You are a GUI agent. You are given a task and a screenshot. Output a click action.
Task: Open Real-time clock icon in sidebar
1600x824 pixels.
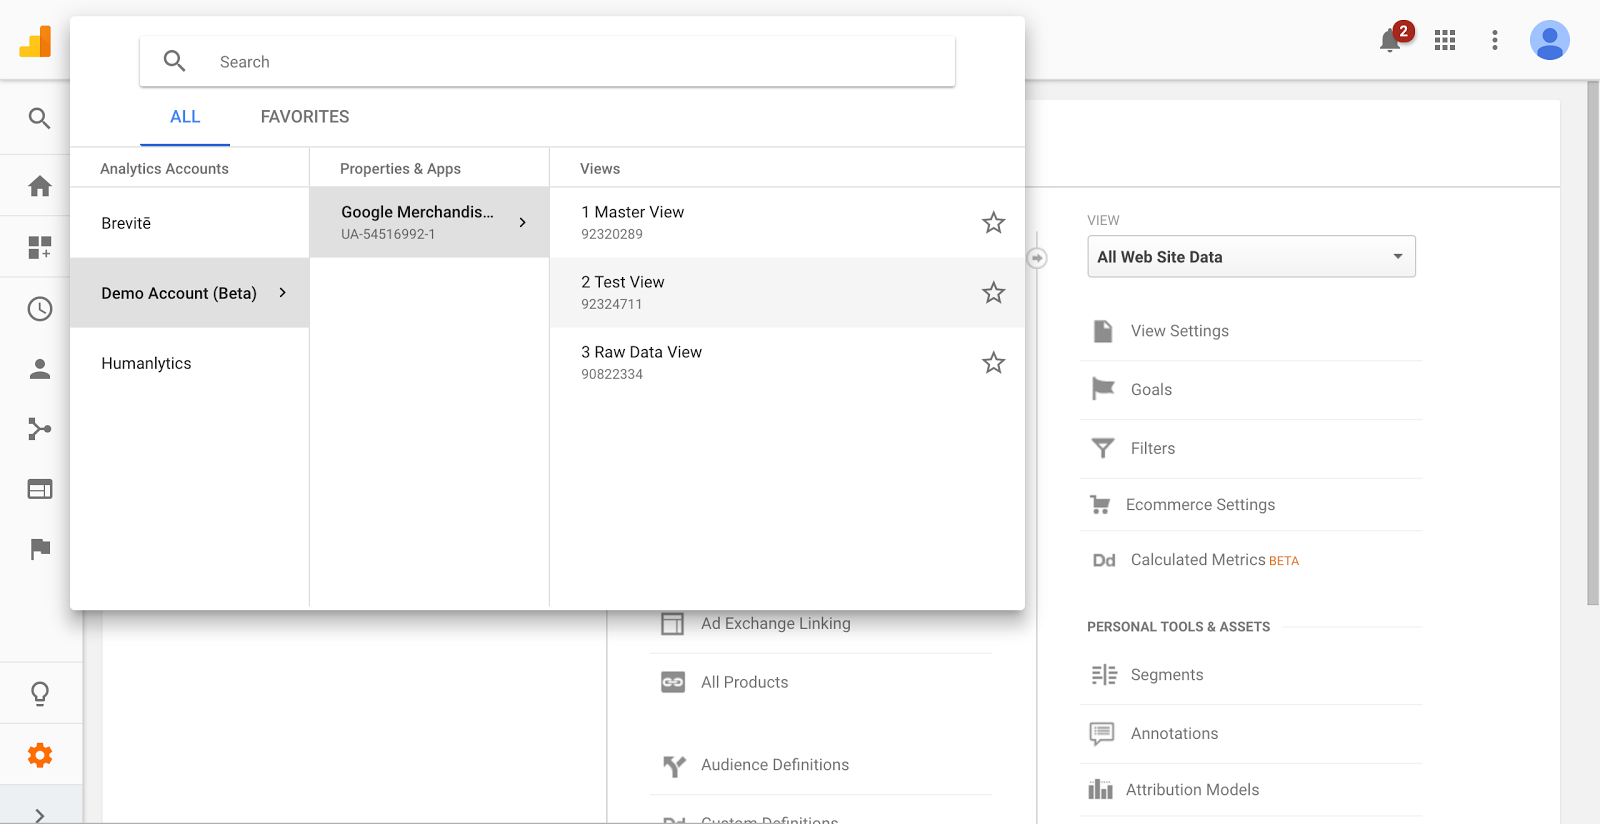[x=40, y=309]
